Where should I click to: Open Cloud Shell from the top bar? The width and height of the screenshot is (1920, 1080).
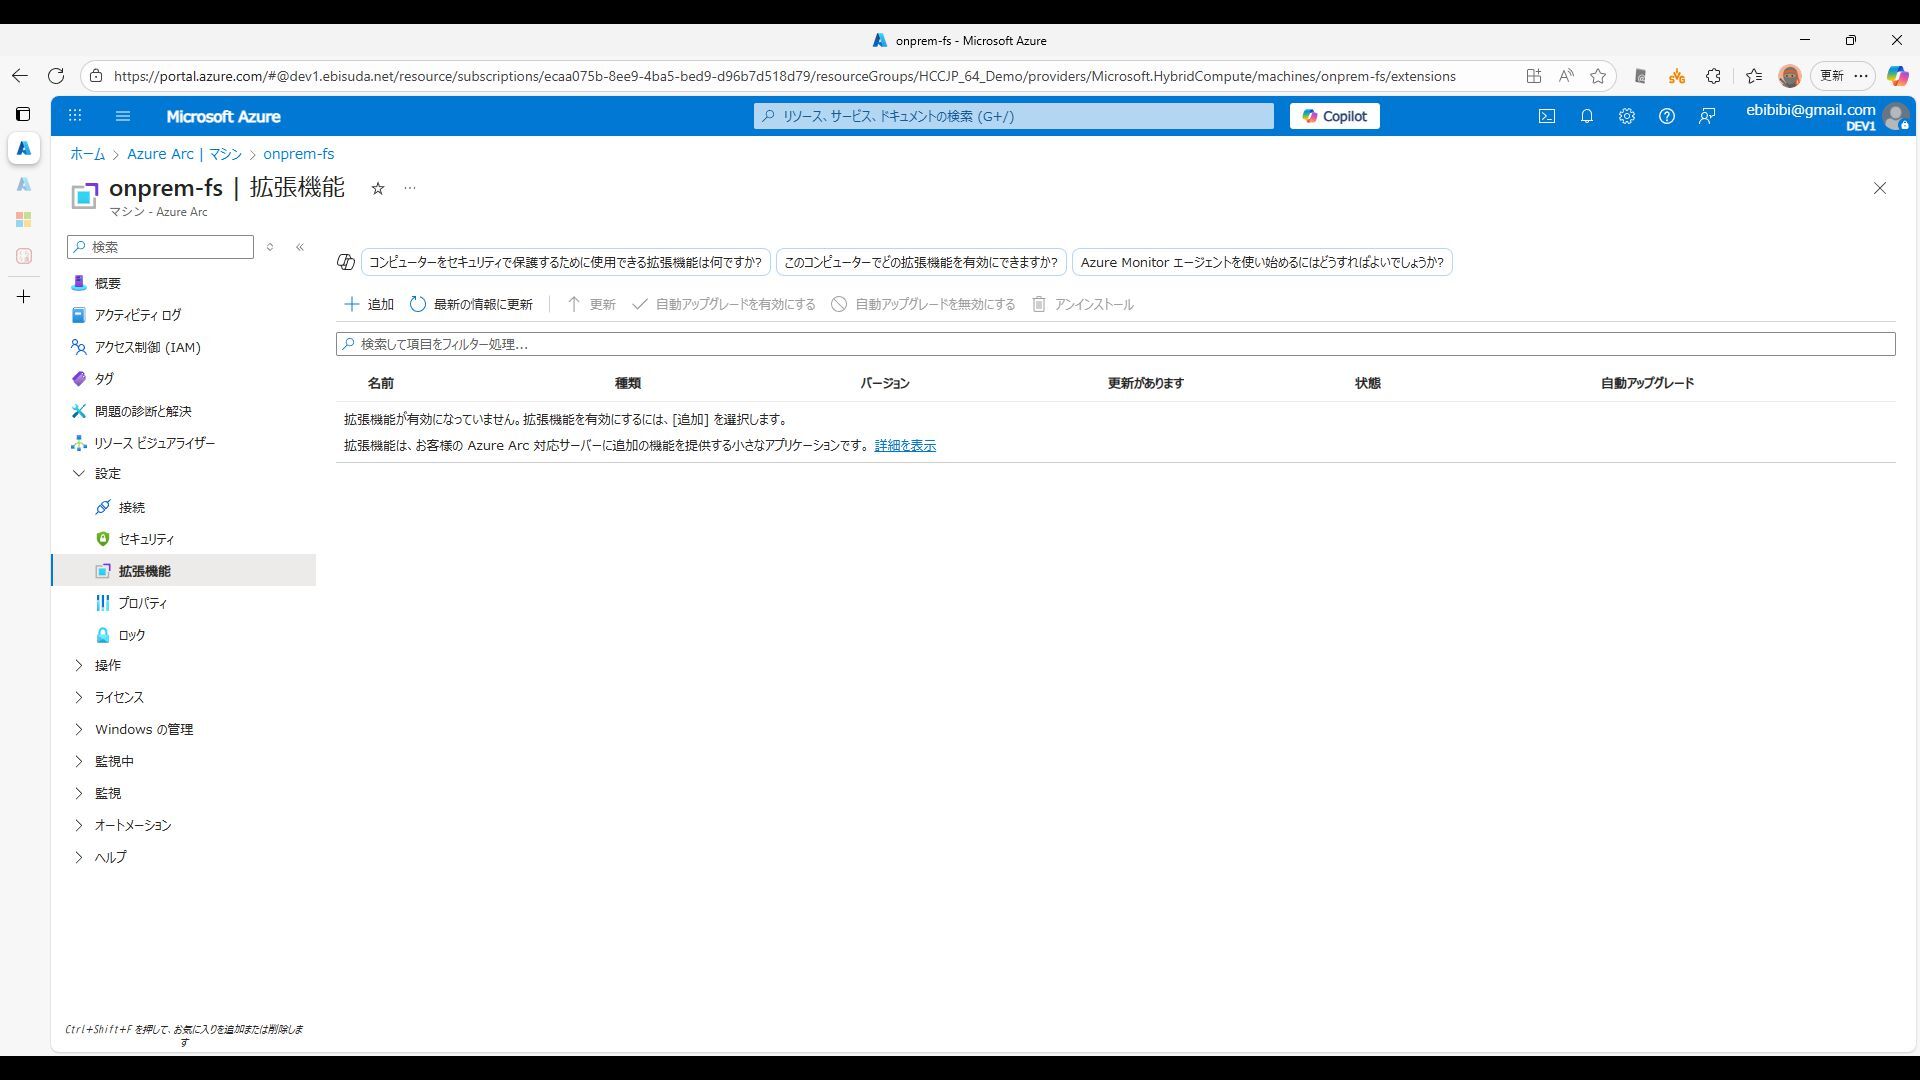1546,116
